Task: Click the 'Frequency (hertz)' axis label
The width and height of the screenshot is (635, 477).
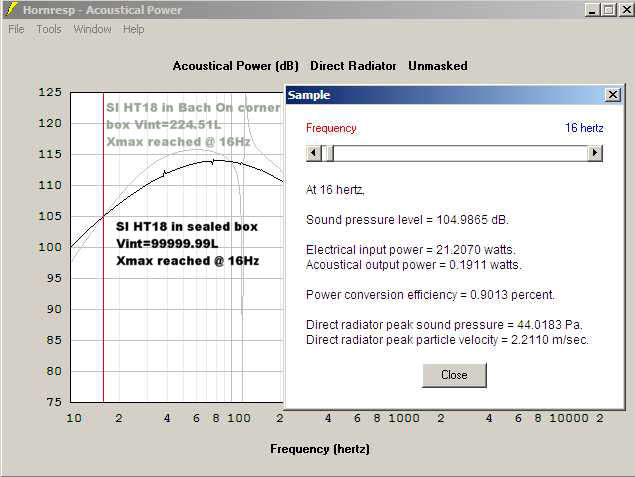Action: 320,449
